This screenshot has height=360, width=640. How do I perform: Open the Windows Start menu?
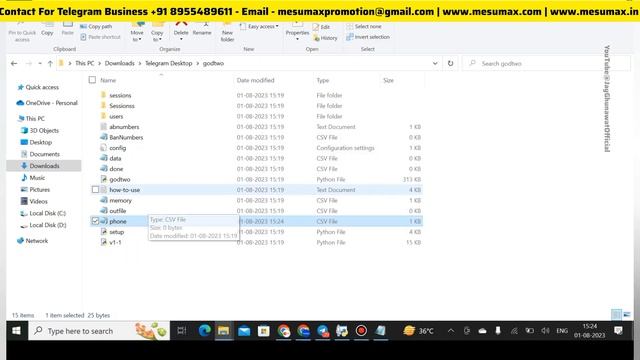17,331
